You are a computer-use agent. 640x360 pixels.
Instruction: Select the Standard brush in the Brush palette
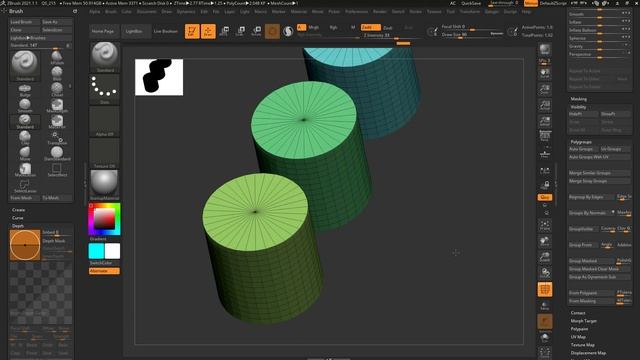(x=25, y=122)
